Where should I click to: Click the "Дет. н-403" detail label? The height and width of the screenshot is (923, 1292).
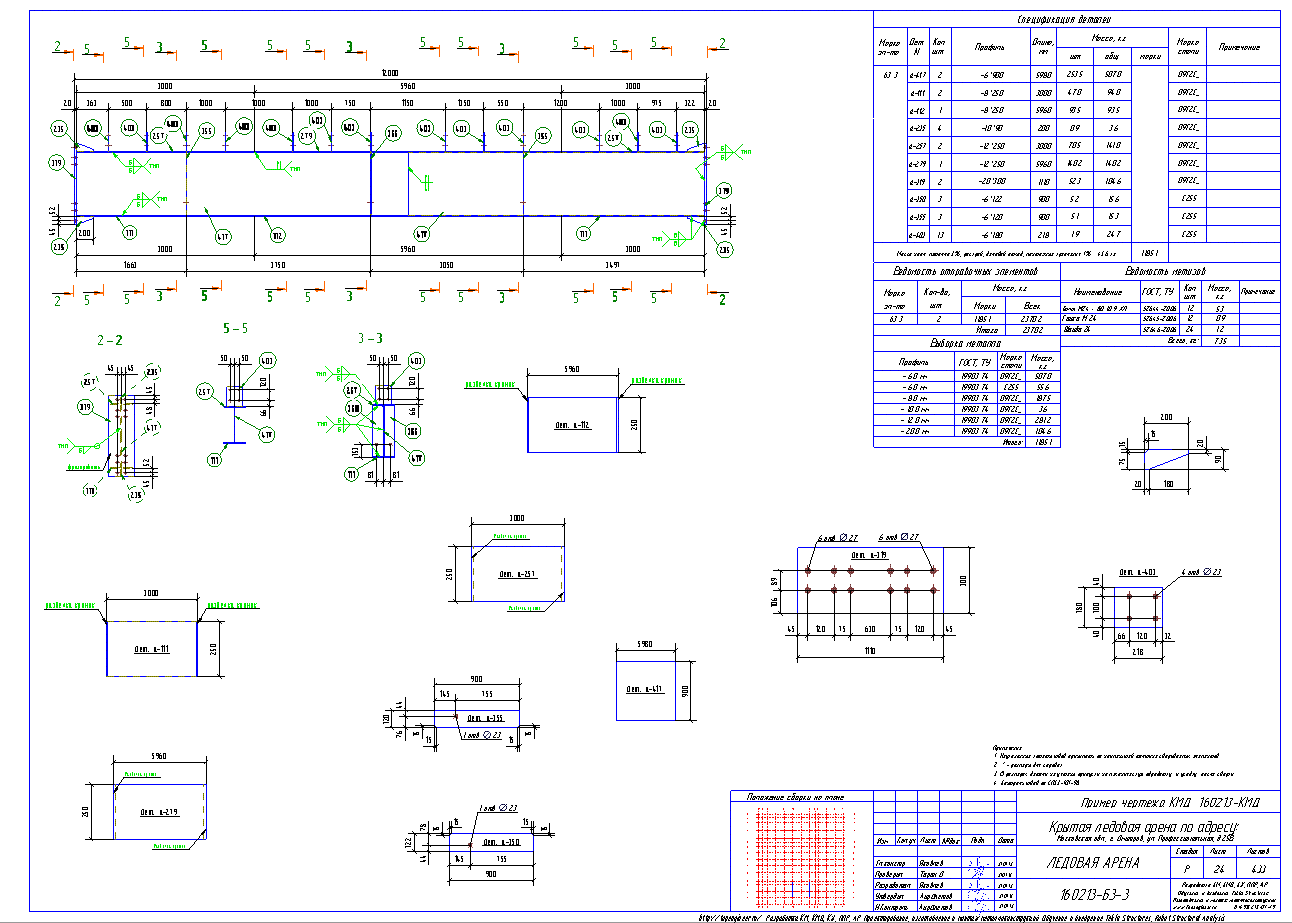(x=1138, y=572)
